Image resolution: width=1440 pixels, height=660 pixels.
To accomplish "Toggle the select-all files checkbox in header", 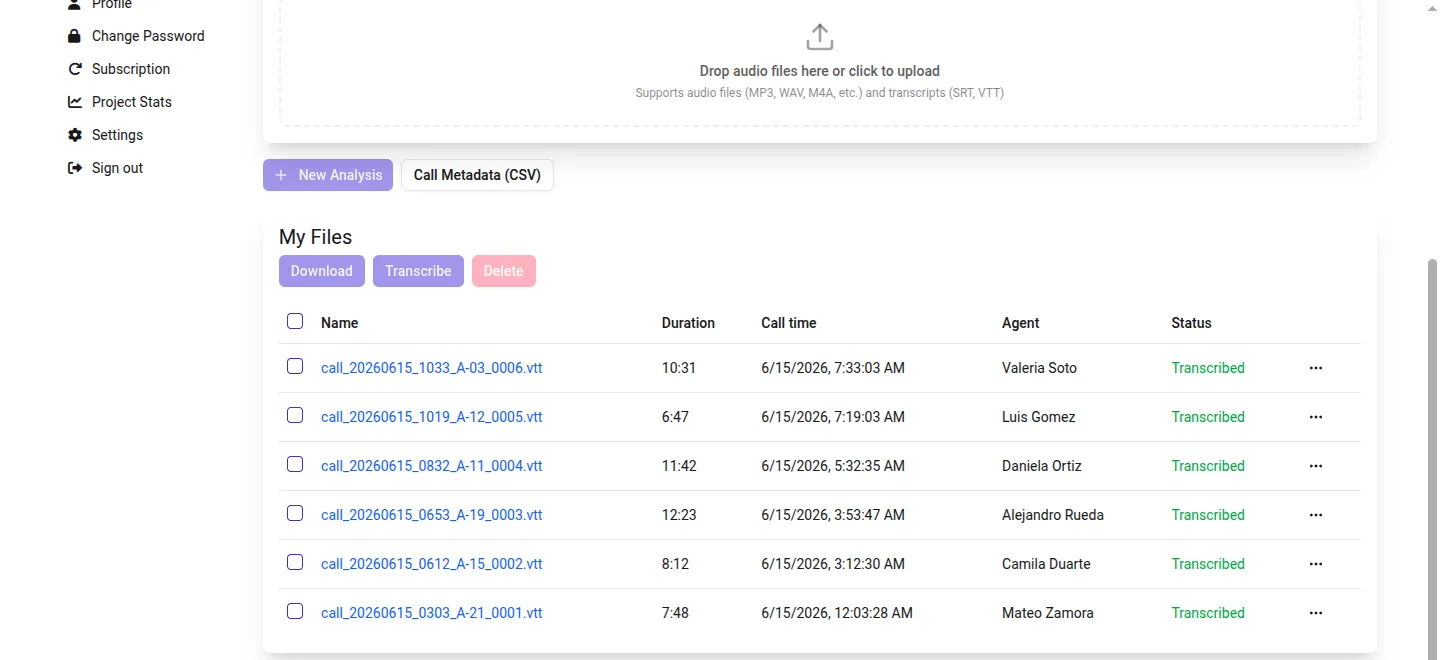I will coord(295,321).
